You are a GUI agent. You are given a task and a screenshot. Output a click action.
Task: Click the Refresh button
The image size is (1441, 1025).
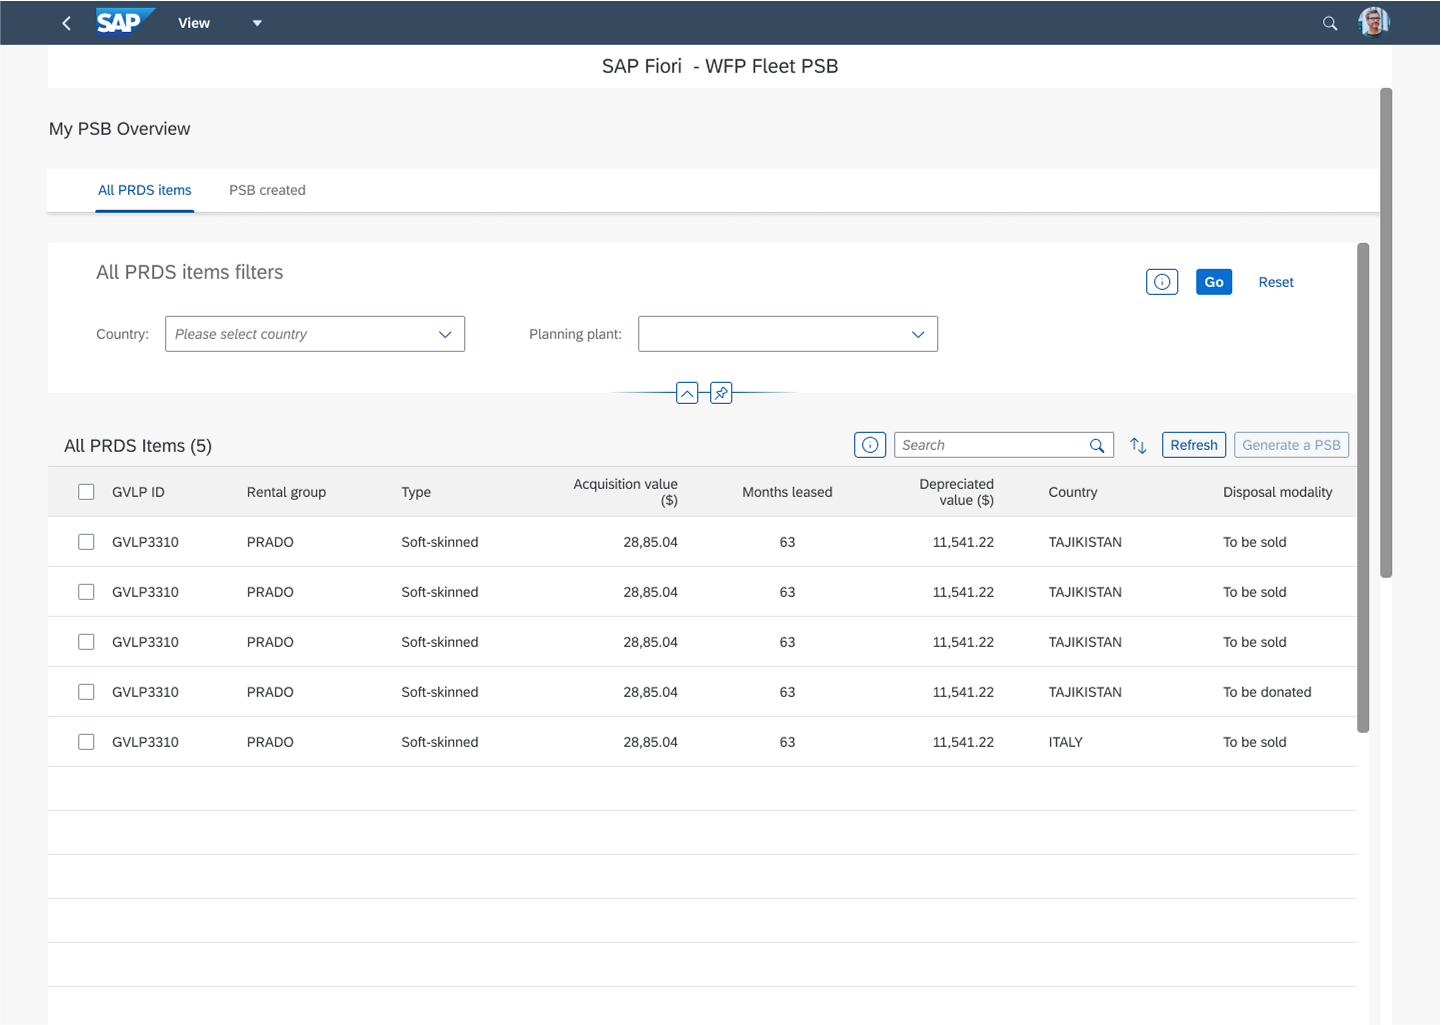click(x=1194, y=445)
